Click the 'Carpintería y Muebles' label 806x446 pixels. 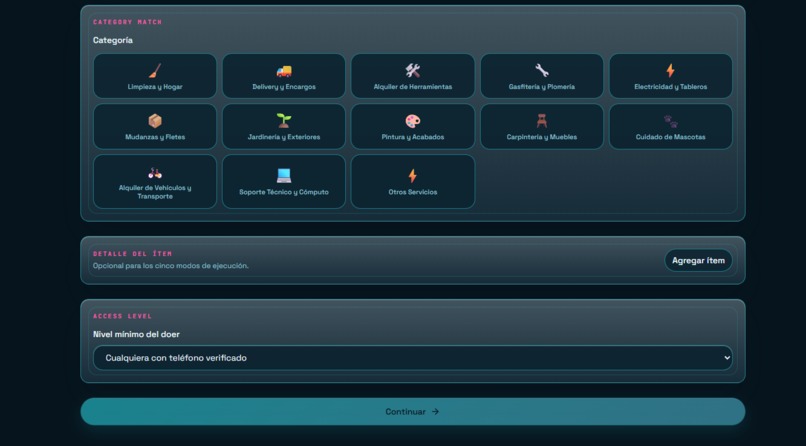tap(542, 137)
